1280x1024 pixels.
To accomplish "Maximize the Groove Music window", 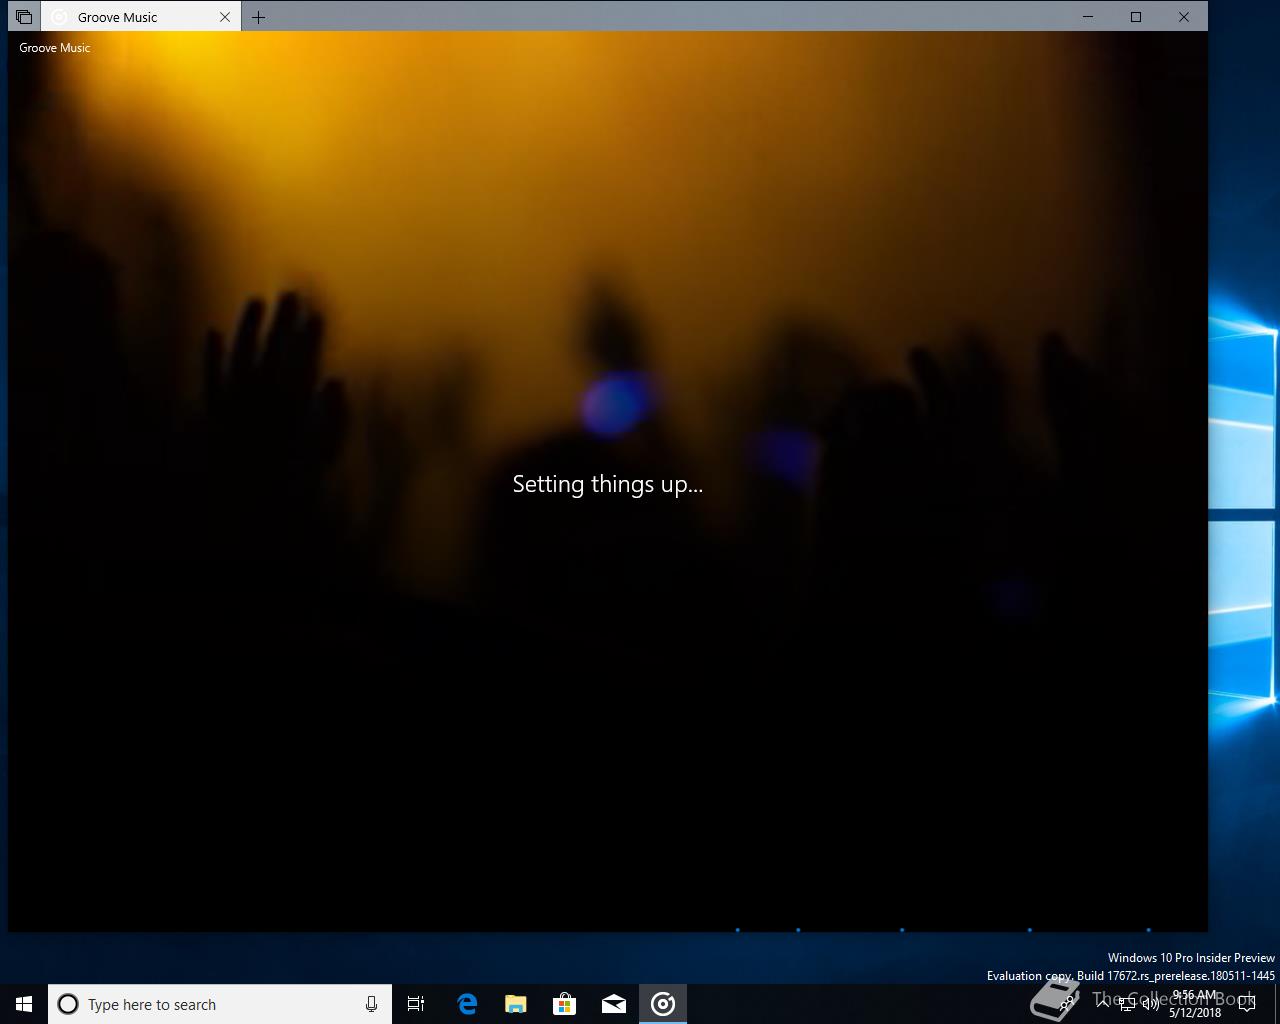I will coord(1136,17).
